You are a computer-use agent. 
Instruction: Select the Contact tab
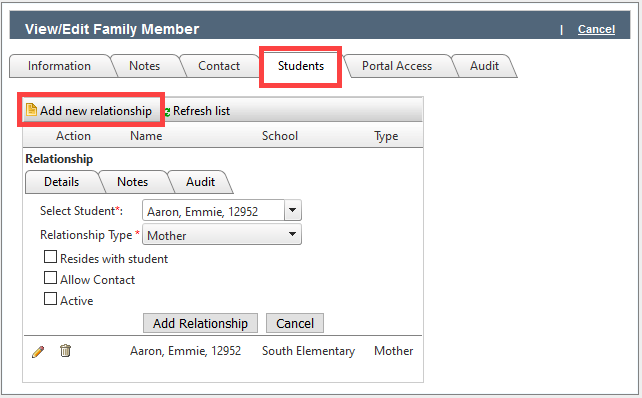pyautogui.click(x=219, y=66)
